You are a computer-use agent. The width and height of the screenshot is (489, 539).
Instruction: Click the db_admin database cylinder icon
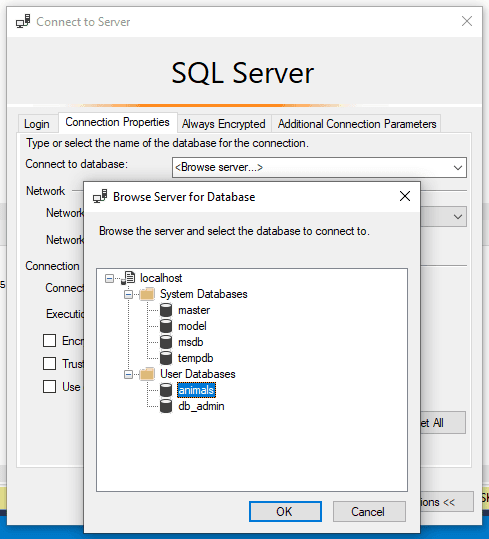coord(166,406)
